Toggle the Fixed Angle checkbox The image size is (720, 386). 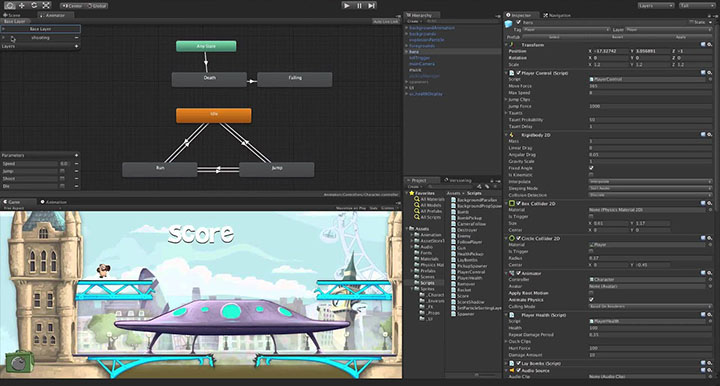click(591, 168)
